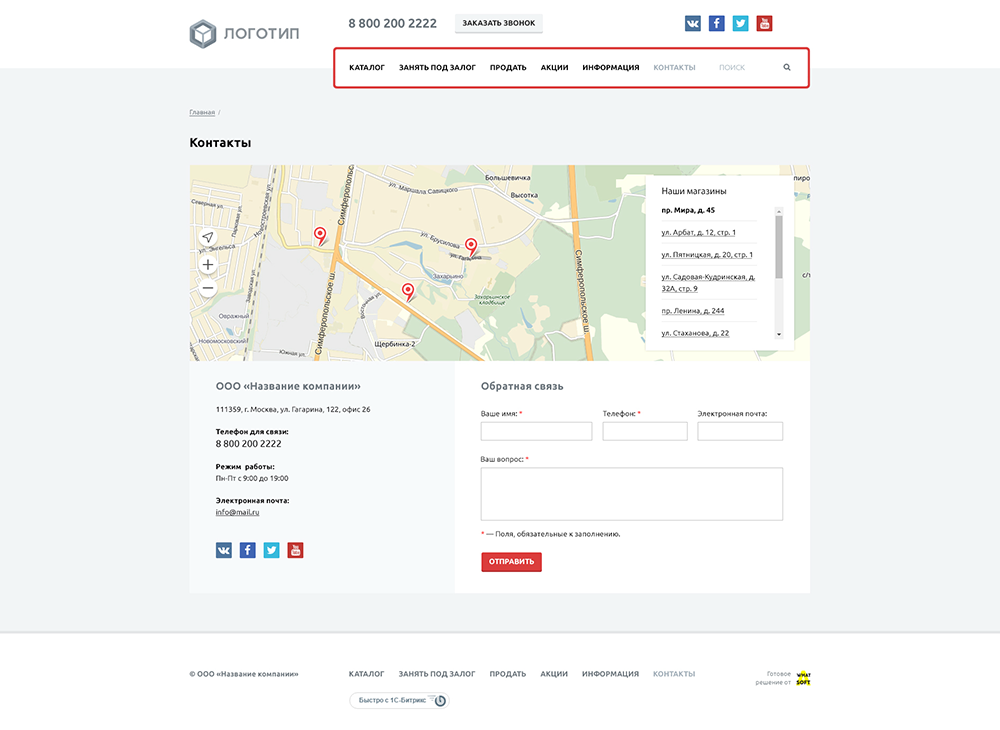Viewport: 1000px width, 730px height.
Task: Select store ул. Стаханова, д. 22
Action: (x=695, y=333)
